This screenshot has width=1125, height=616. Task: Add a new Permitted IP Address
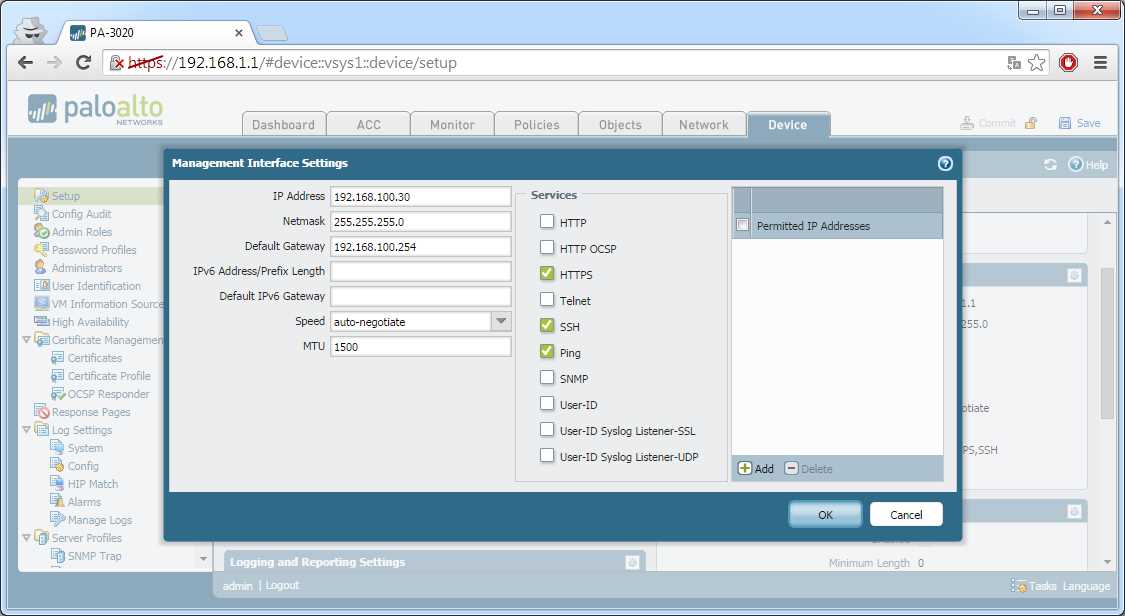(756, 468)
